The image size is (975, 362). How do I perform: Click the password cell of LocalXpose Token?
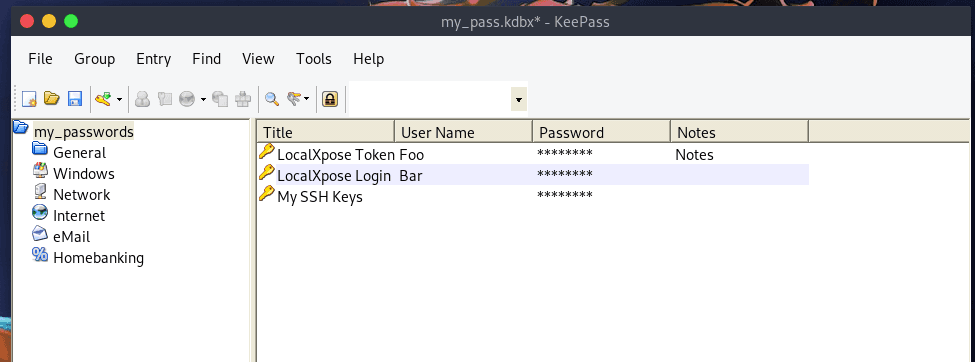(x=565, y=154)
